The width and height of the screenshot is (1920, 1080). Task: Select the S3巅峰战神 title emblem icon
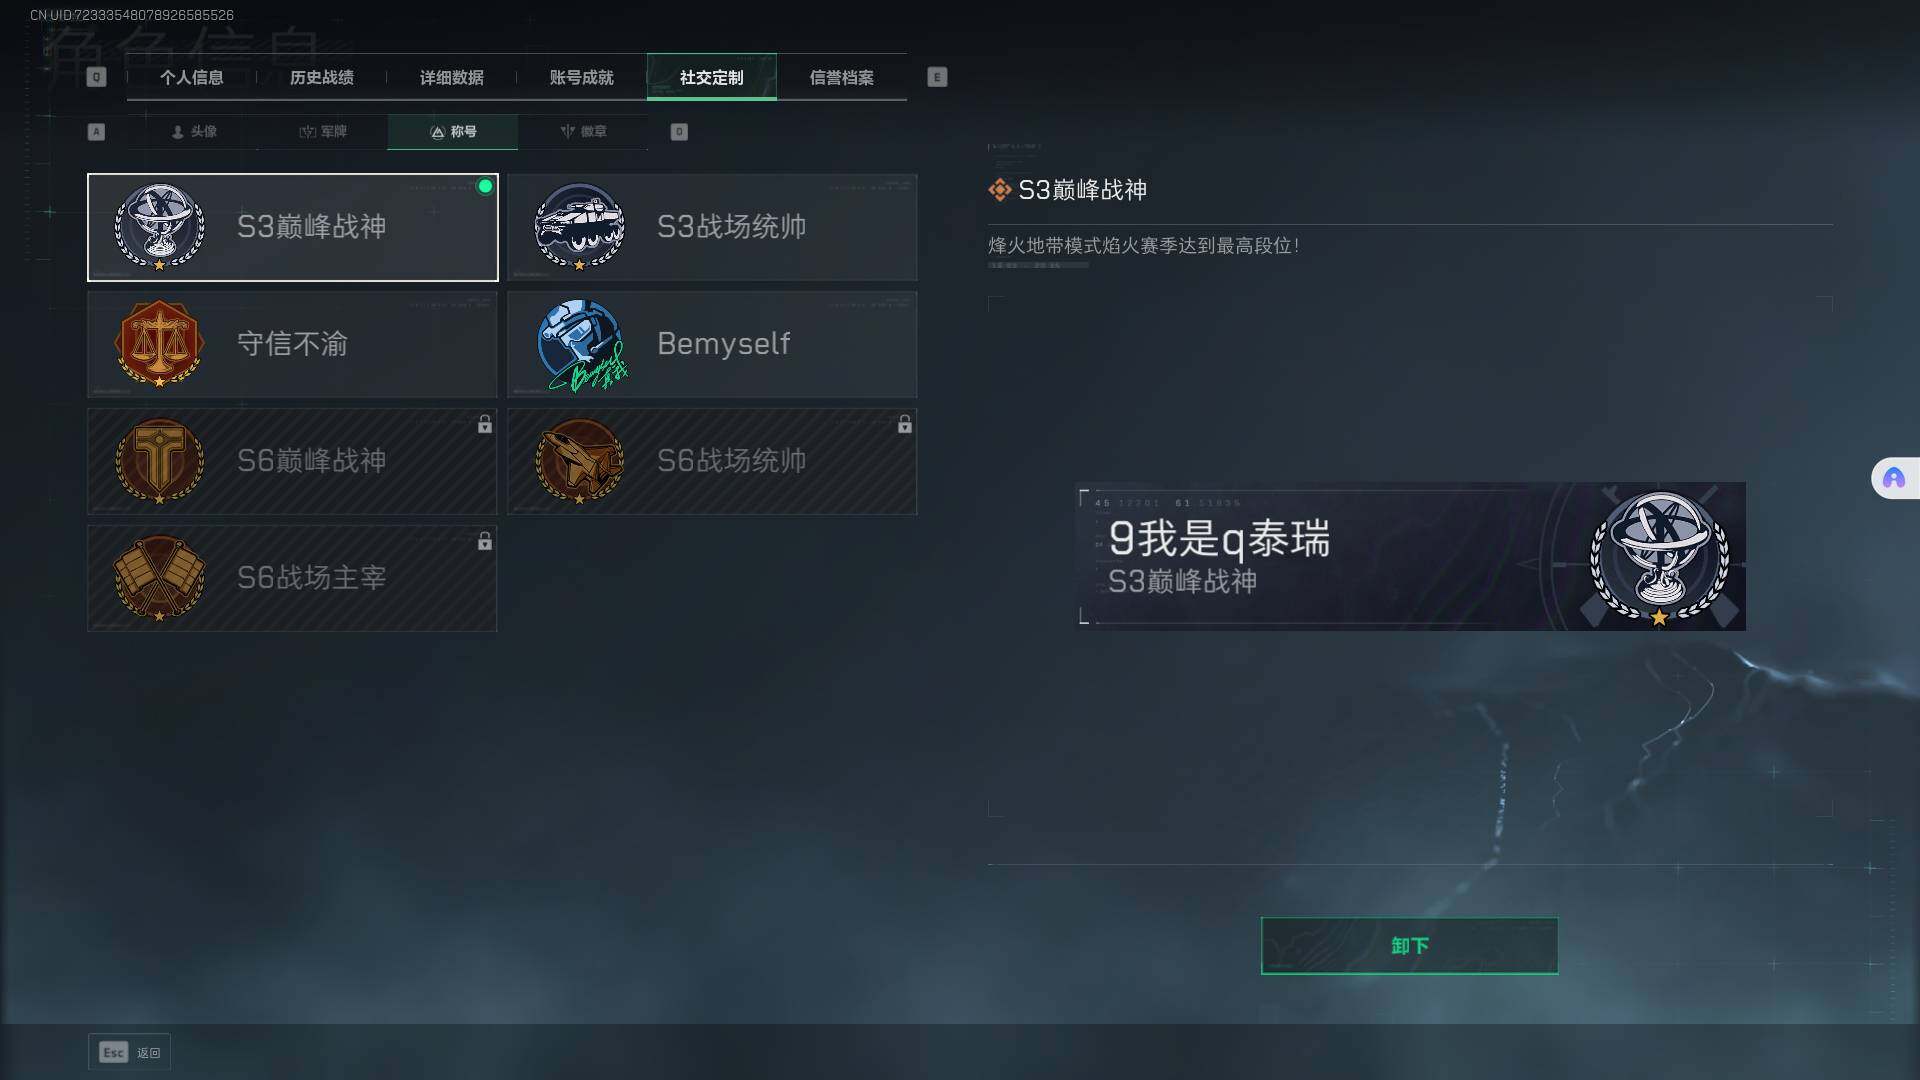click(160, 227)
